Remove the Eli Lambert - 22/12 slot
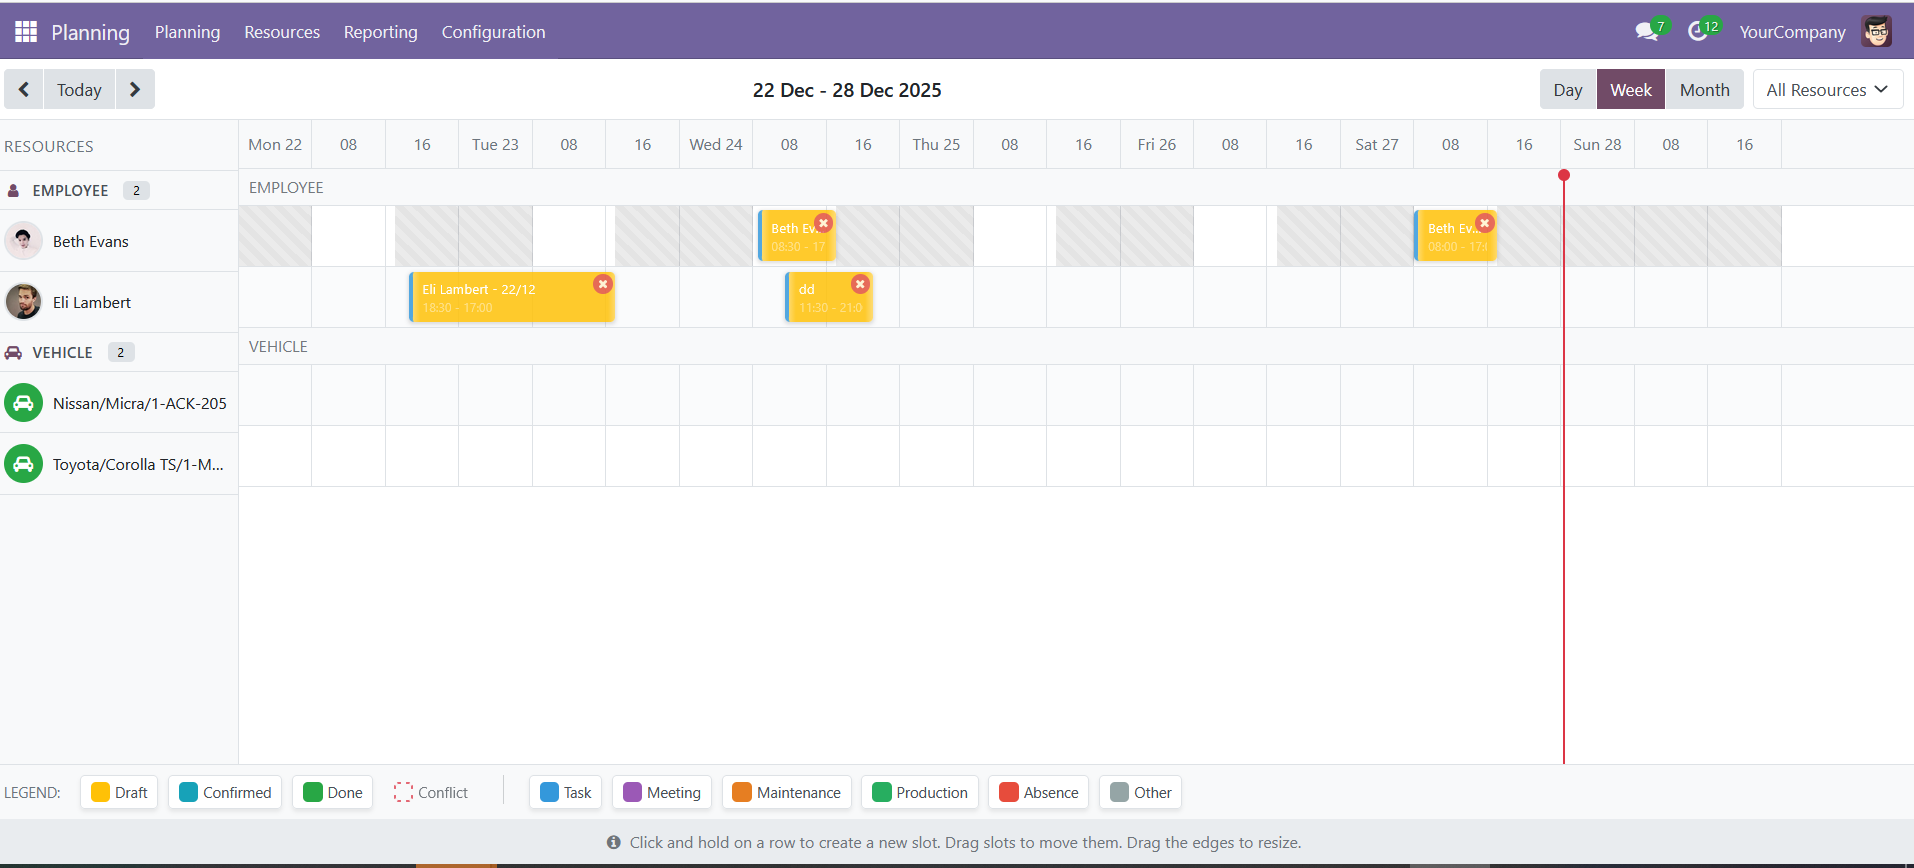The image size is (1914, 868). point(603,284)
